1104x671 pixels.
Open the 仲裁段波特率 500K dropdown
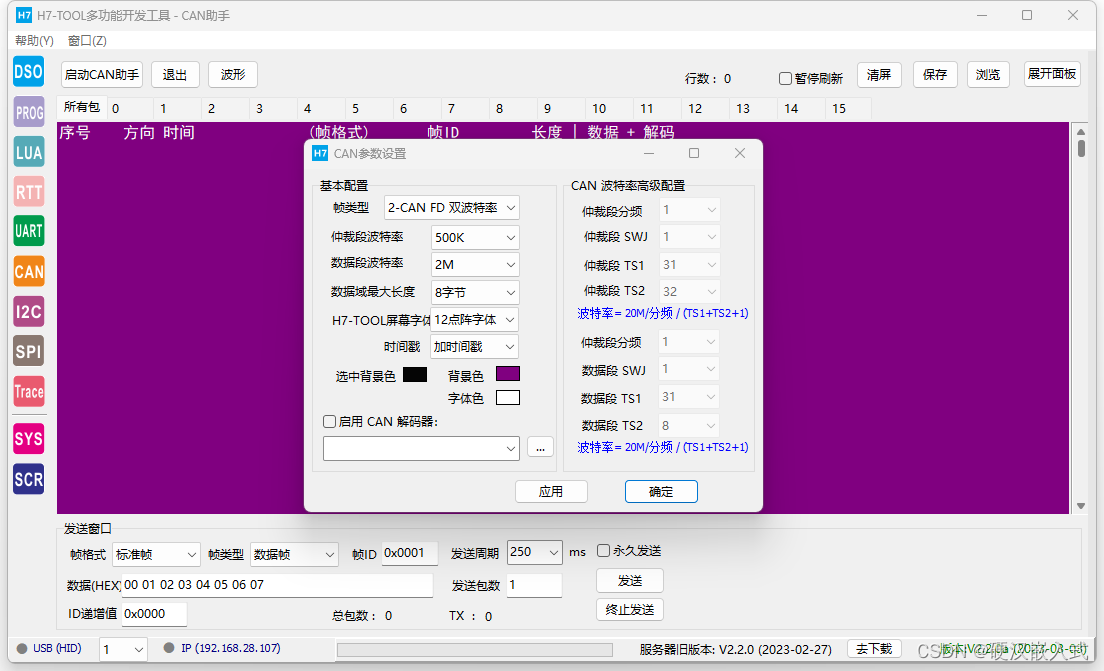pos(475,238)
